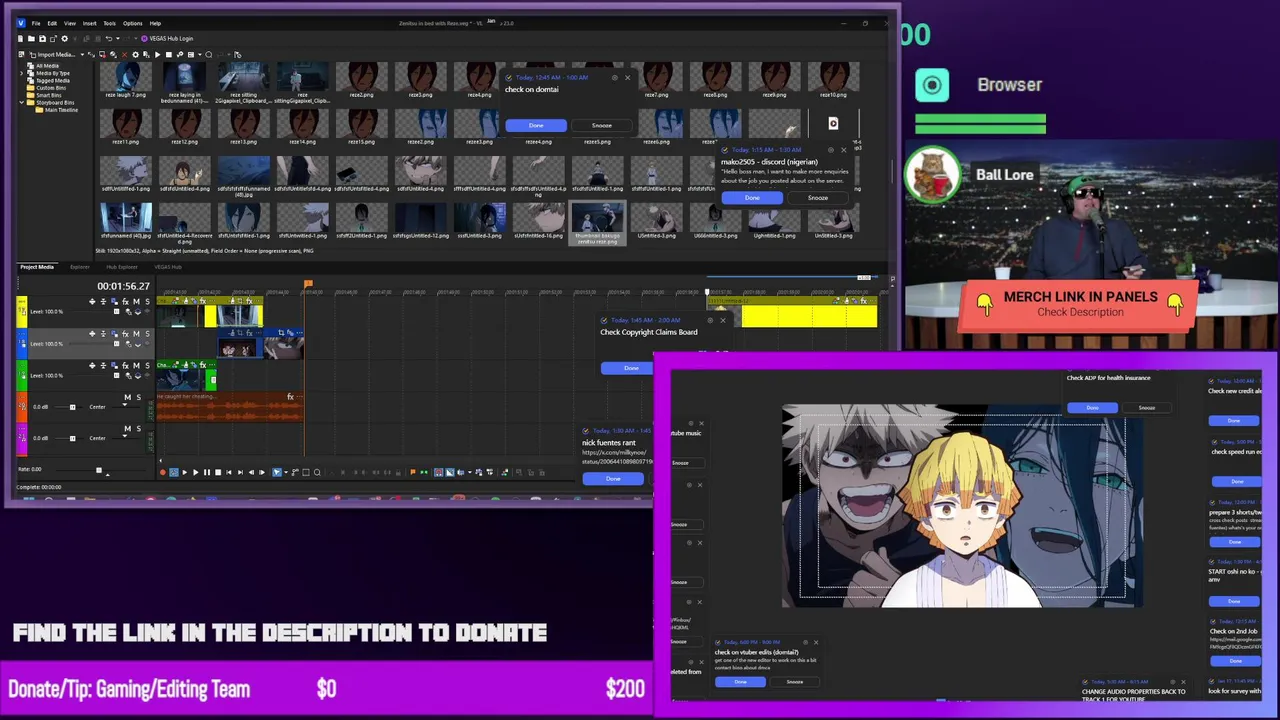Click the Record button in the transport bar
The image size is (1280, 720).
coord(163,472)
